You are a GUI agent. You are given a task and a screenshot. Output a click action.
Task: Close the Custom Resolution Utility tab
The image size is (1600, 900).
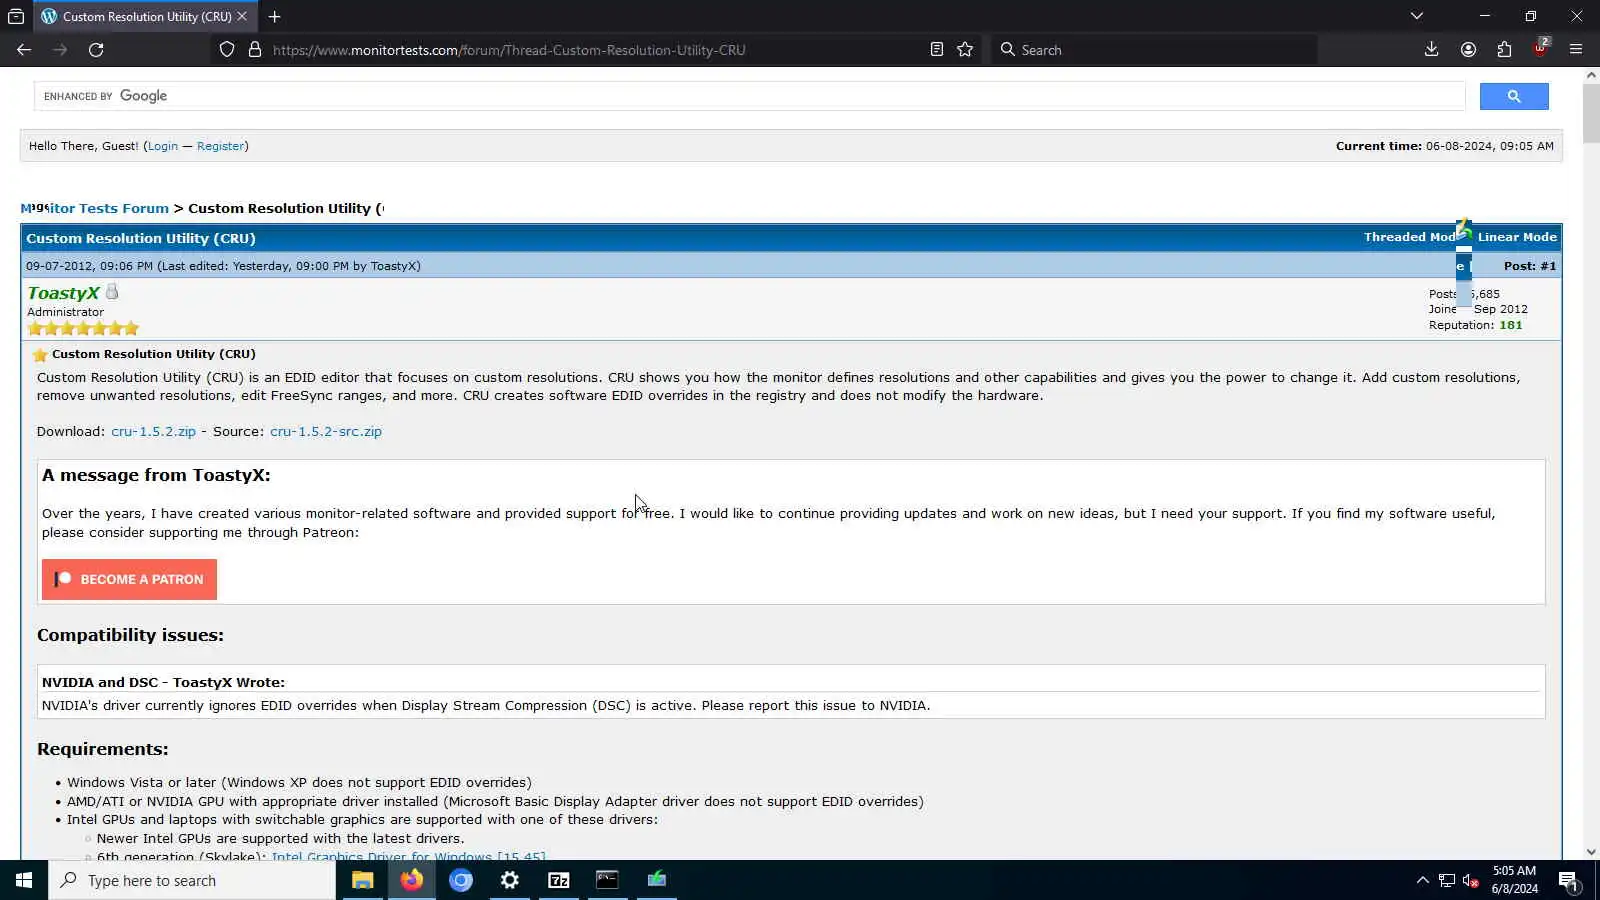click(x=242, y=16)
